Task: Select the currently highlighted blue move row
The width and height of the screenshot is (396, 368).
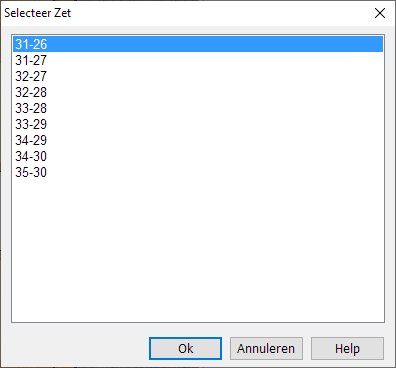Action: coord(198,44)
